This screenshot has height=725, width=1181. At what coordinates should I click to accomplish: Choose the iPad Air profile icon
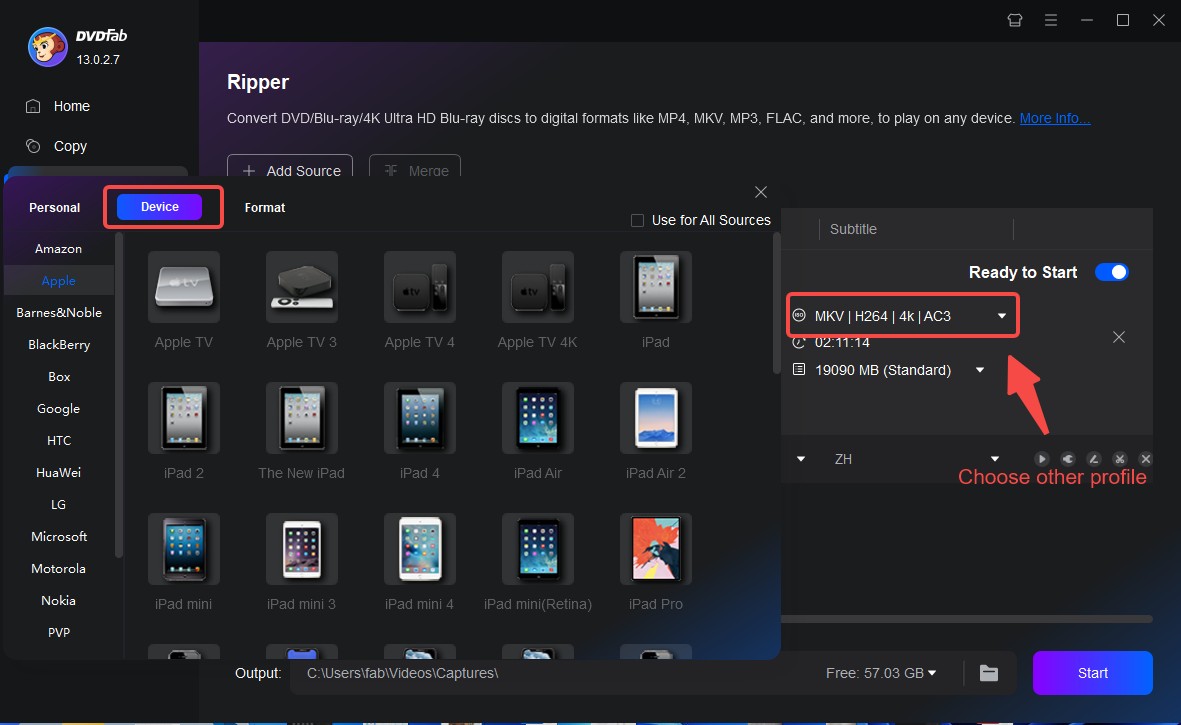538,418
